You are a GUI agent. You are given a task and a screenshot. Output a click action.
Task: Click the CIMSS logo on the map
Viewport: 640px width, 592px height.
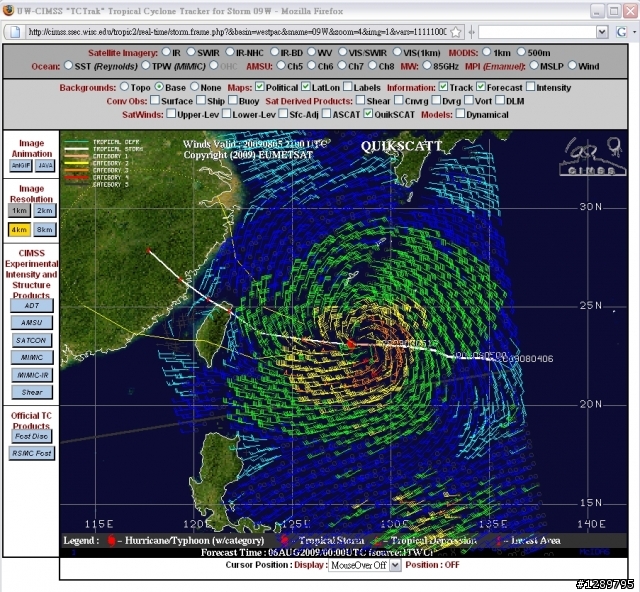coord(592,157)
